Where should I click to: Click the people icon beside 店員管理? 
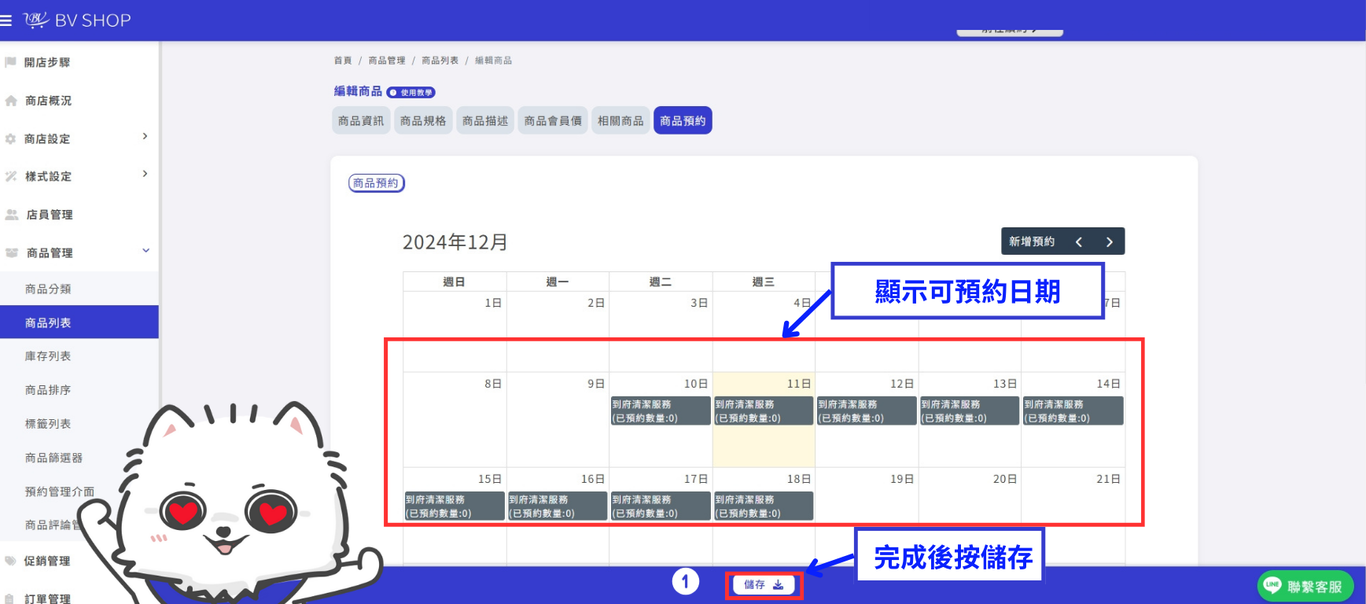tap(12, 215)
